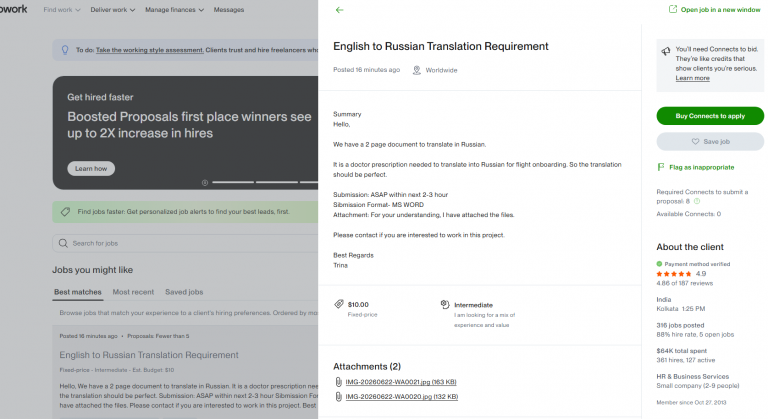Click Open job in a new window link
Screen dimensions: 768x419
click(x=720, y=10)
